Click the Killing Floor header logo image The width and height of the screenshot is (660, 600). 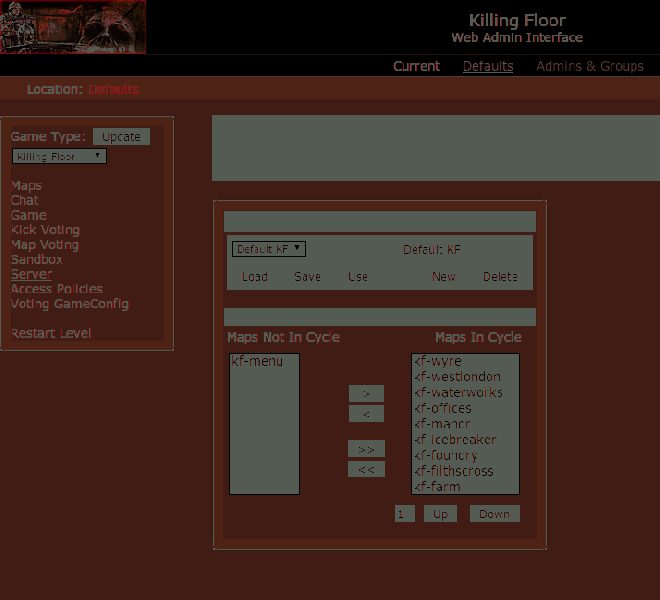[73, 27]
